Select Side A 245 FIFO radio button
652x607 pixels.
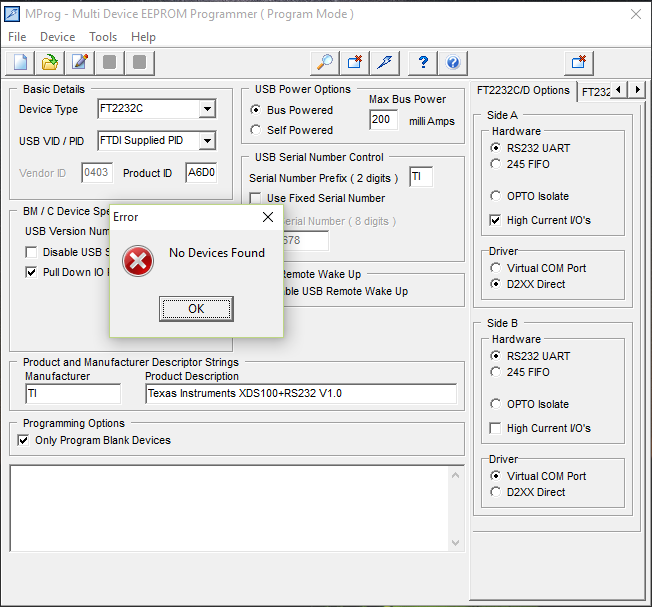(495, 164)
